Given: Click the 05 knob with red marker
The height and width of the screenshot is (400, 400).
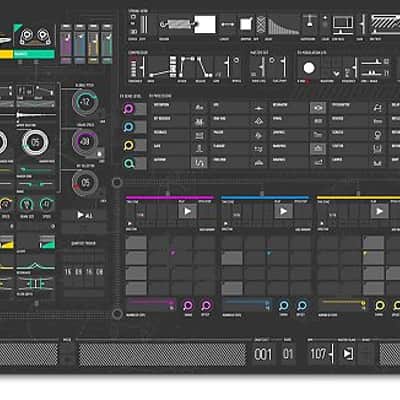Looking at the screenshot, I should [x=85, y=183].
